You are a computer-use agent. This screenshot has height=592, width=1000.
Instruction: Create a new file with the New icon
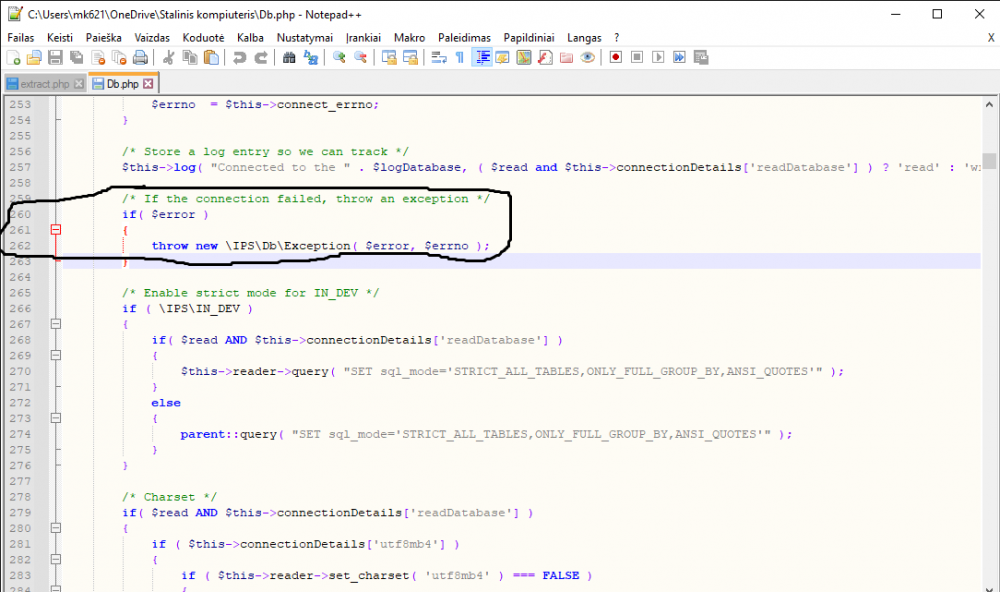(x=13, y=58)
